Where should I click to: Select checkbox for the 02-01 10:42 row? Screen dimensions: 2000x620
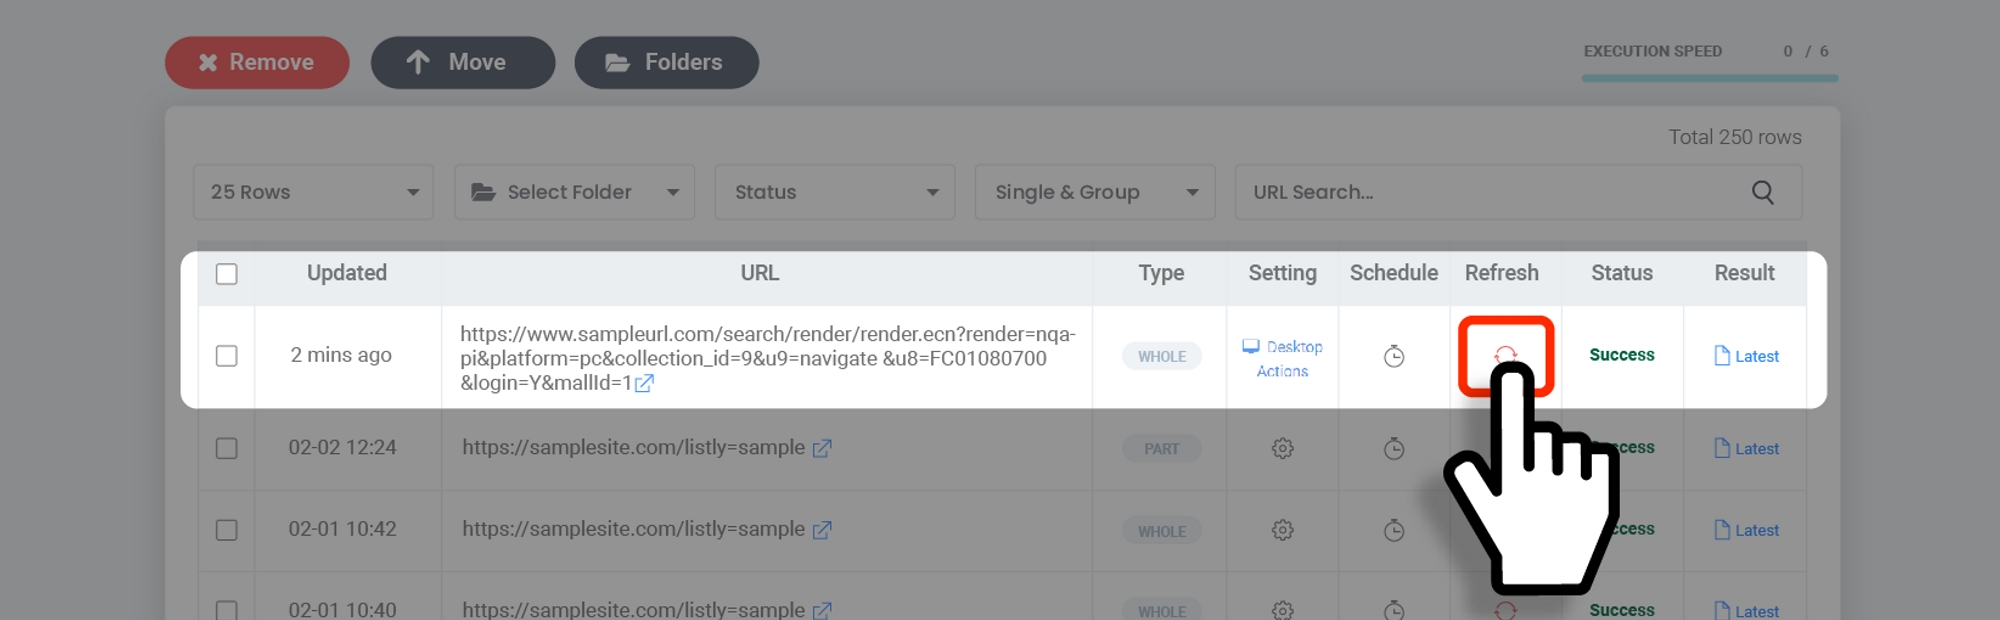pyautogui.click(x=227, y=530)
